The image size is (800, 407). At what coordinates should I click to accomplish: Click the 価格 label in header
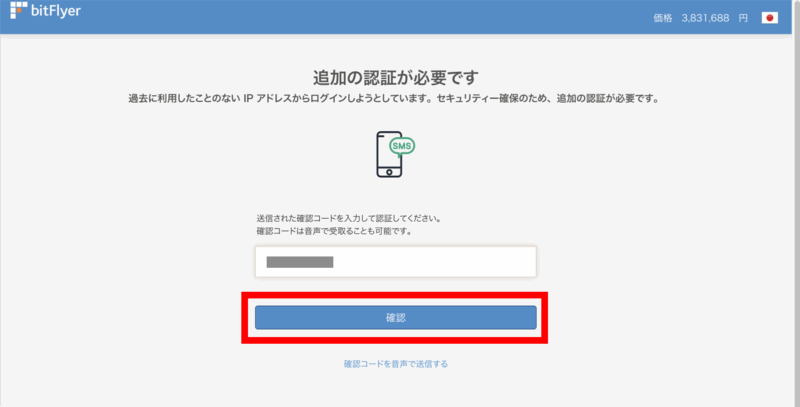pyautogui.click(x=663, y=18)
